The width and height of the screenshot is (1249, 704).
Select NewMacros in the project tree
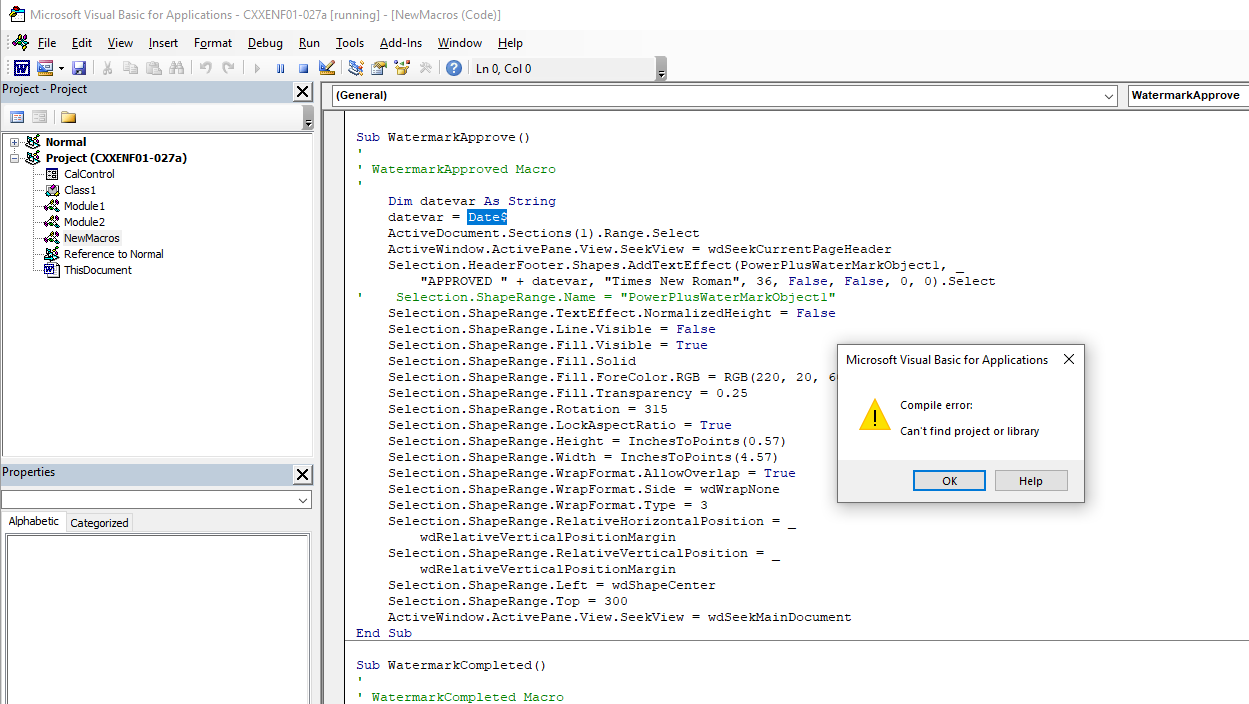pos(92,238)
